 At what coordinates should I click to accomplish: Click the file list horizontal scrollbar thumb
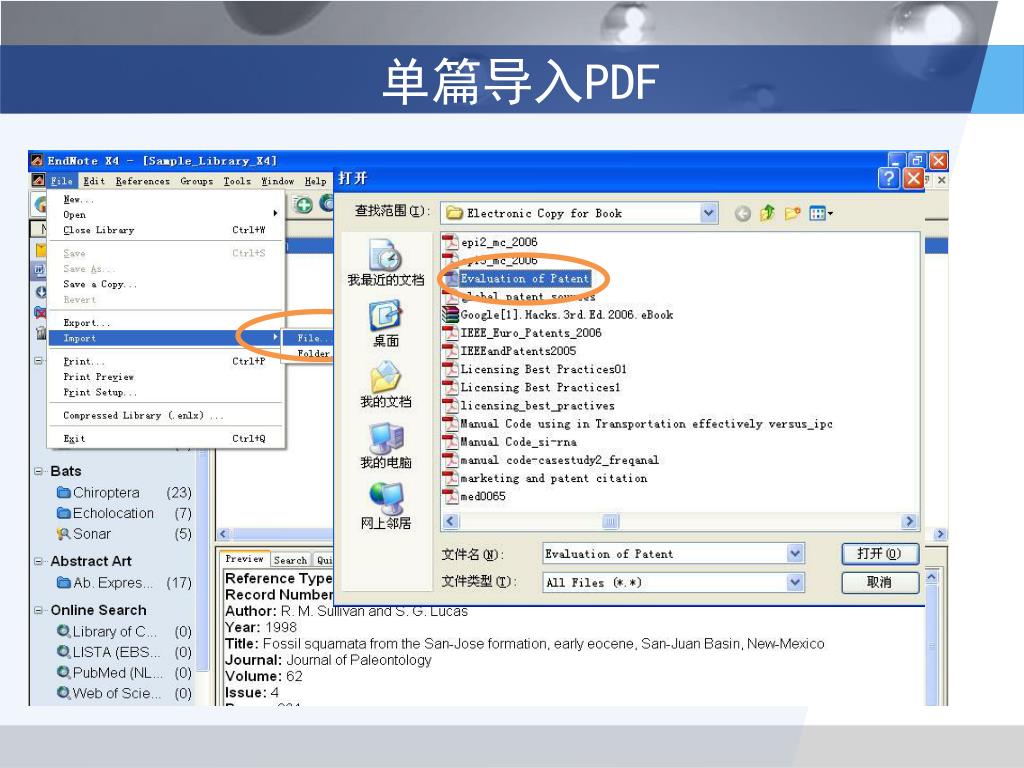click(610, 521)
